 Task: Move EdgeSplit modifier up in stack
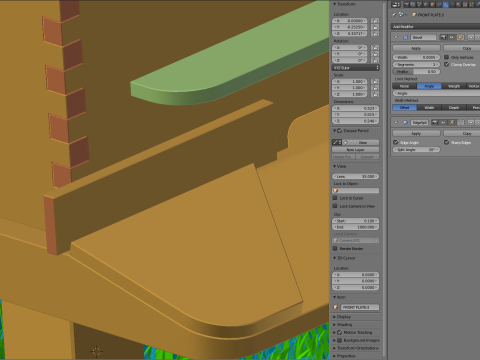471,123
